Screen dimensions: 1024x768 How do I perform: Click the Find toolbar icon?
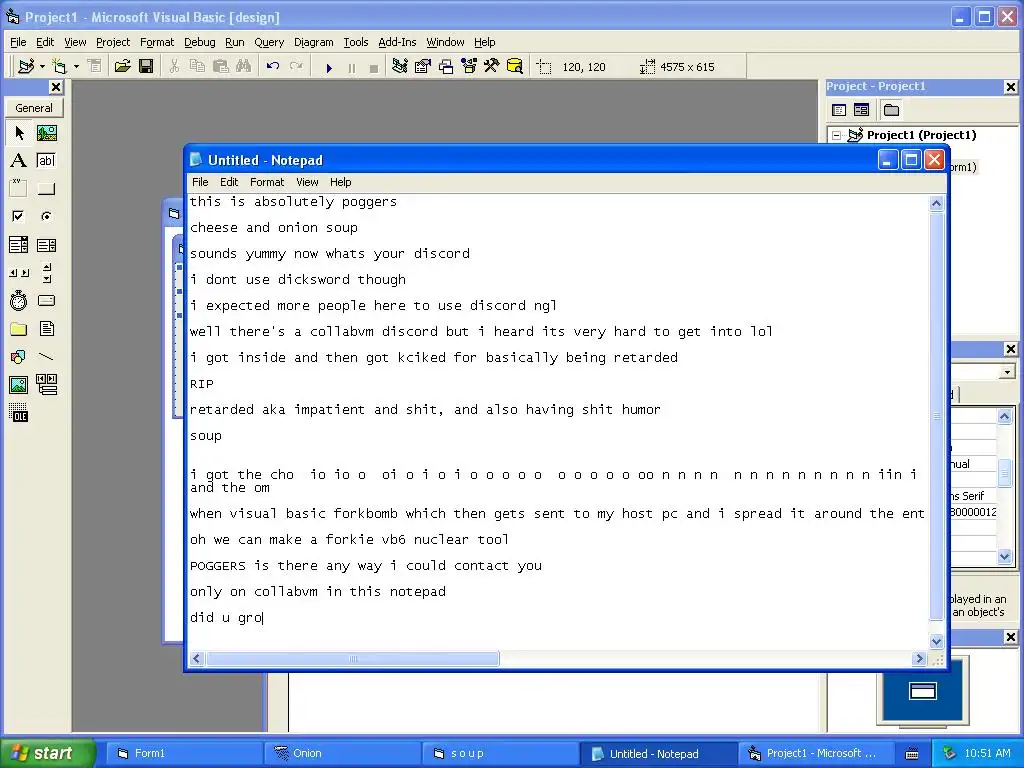[x=244, y=67]
